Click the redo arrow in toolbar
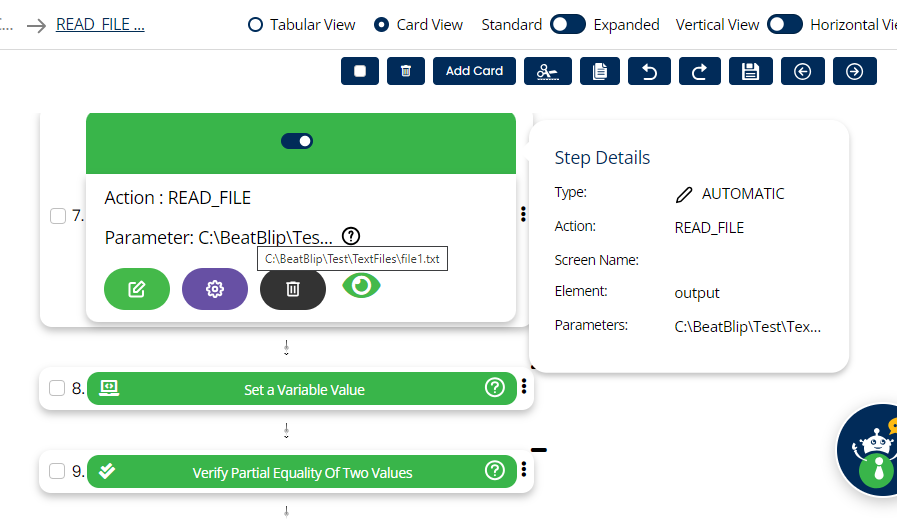This screenshot has width=897, height=519. [x=700, y=71]
